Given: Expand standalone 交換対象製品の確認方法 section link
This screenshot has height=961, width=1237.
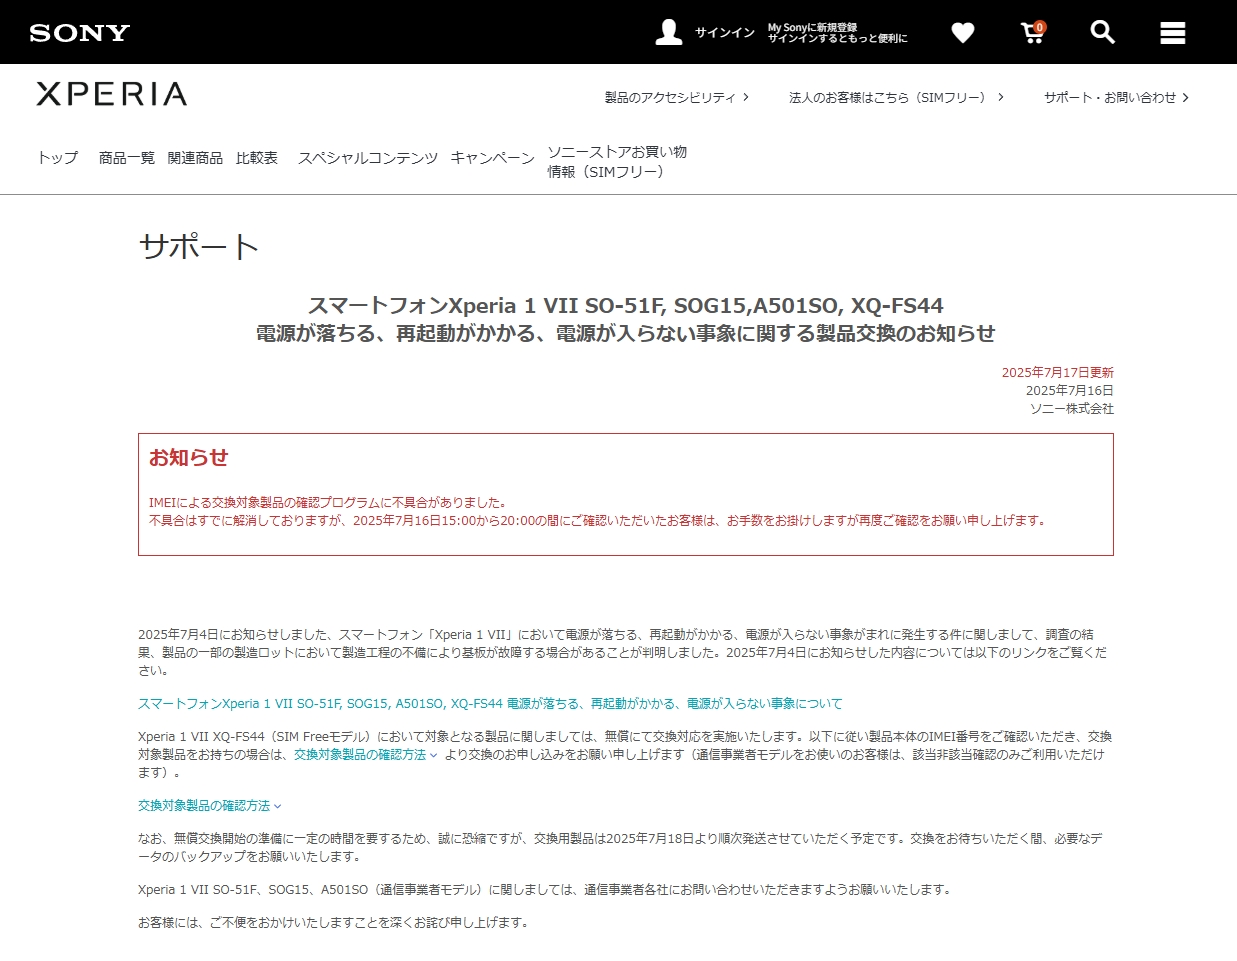Looking at the screenshot, I should point(210,806).
